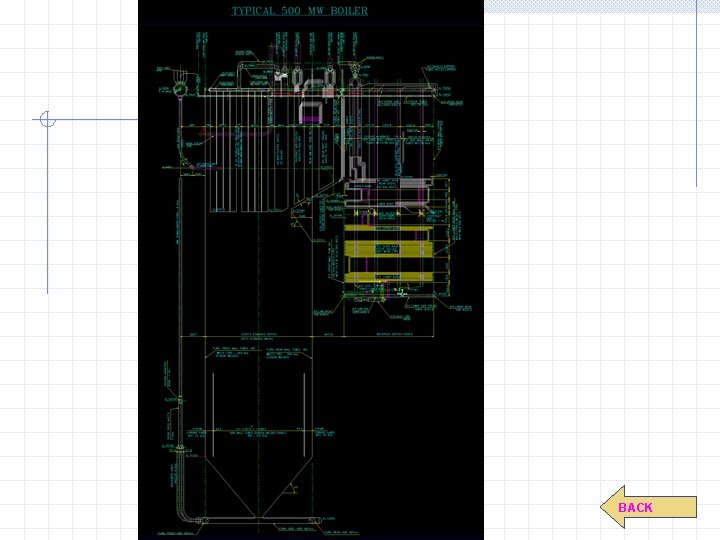This screenshot has height=540, width=720.
Task: Click the horizontal ring header below the hopper
Action: pyautogui.click(x=259, y=520)
